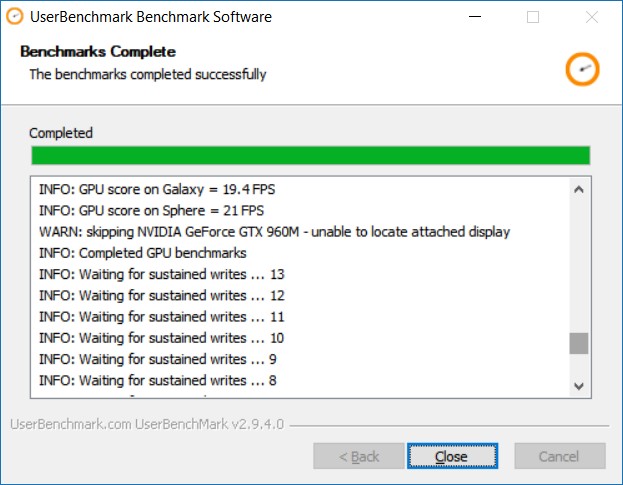Image resolution: width=623 pixels, height=485 pixels.
Task: Click the sustained writes 8 log line
Action: point(158,380)
